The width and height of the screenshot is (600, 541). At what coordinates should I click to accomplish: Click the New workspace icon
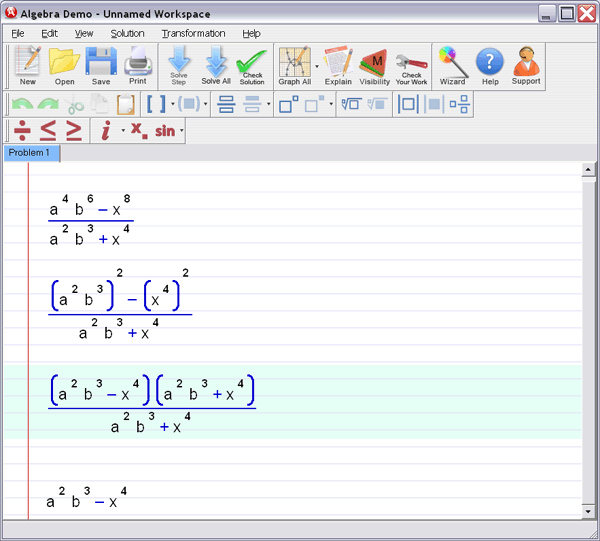(27, 66)
